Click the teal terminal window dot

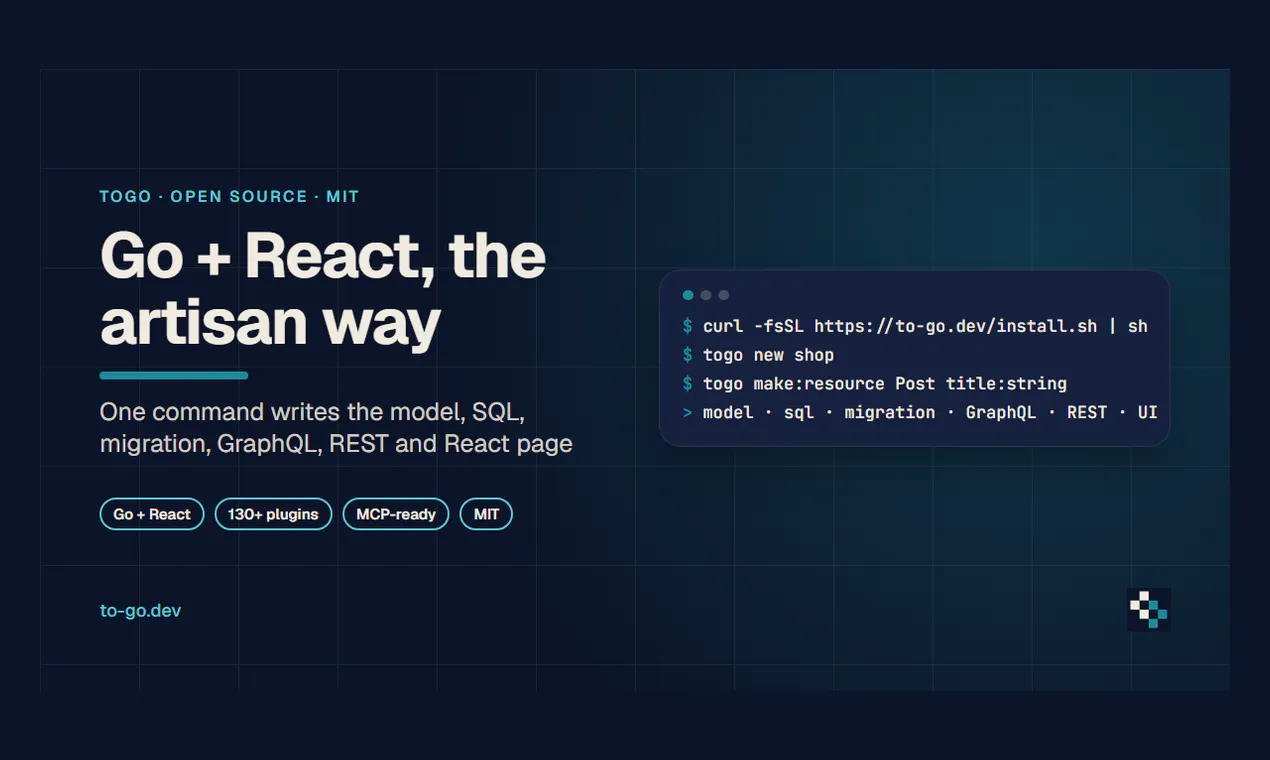(x=688, y=295)
